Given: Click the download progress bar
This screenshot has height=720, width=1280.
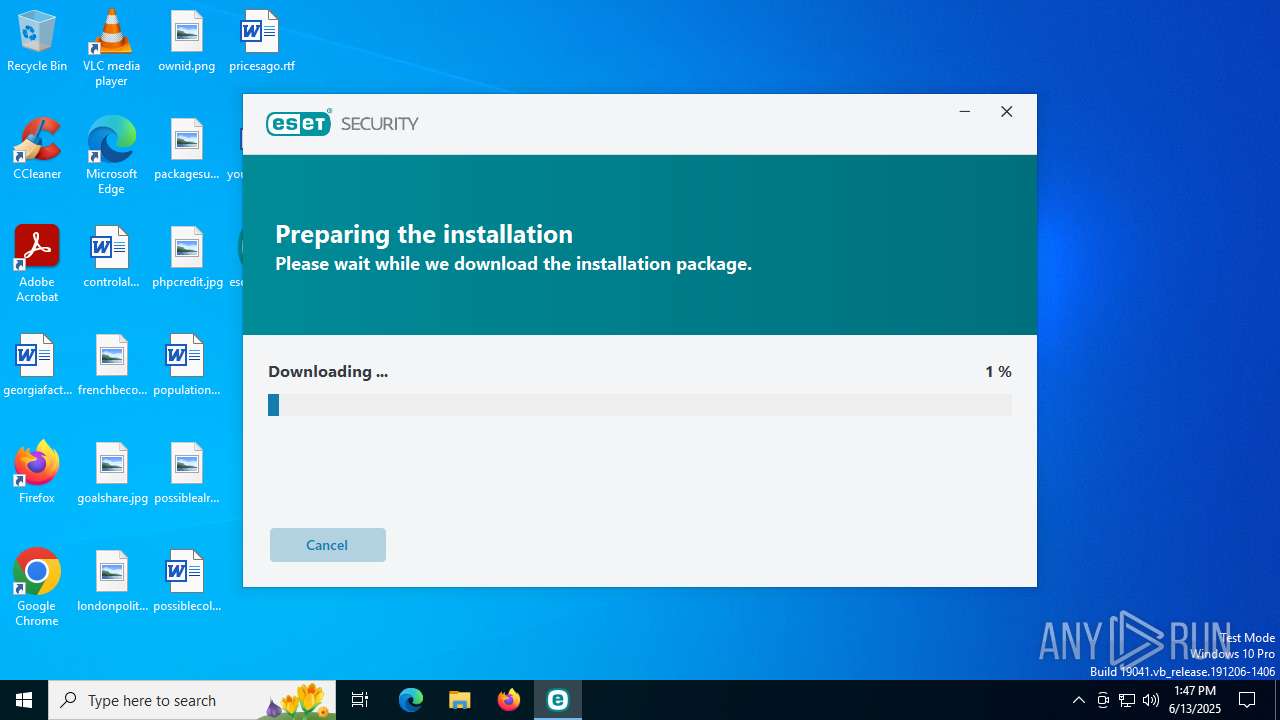Looking at the screenshot, I should [640, 405].
